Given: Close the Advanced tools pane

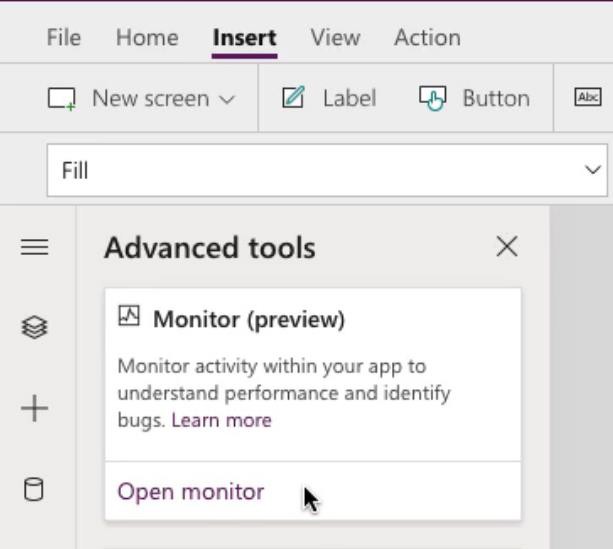Looking at the screenshot, I should pos(507,246).
